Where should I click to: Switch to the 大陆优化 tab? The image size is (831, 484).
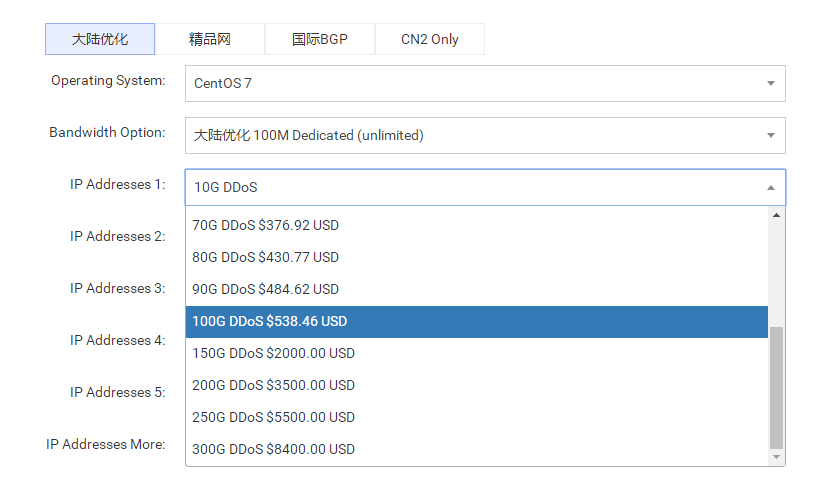click(x=100, y=39)
